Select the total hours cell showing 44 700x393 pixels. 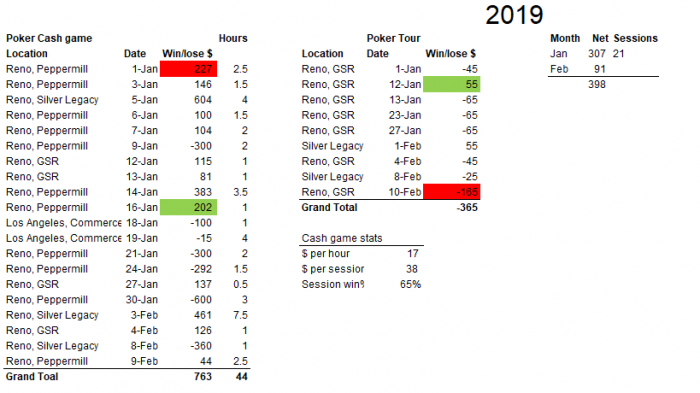[x=242, y=376]
